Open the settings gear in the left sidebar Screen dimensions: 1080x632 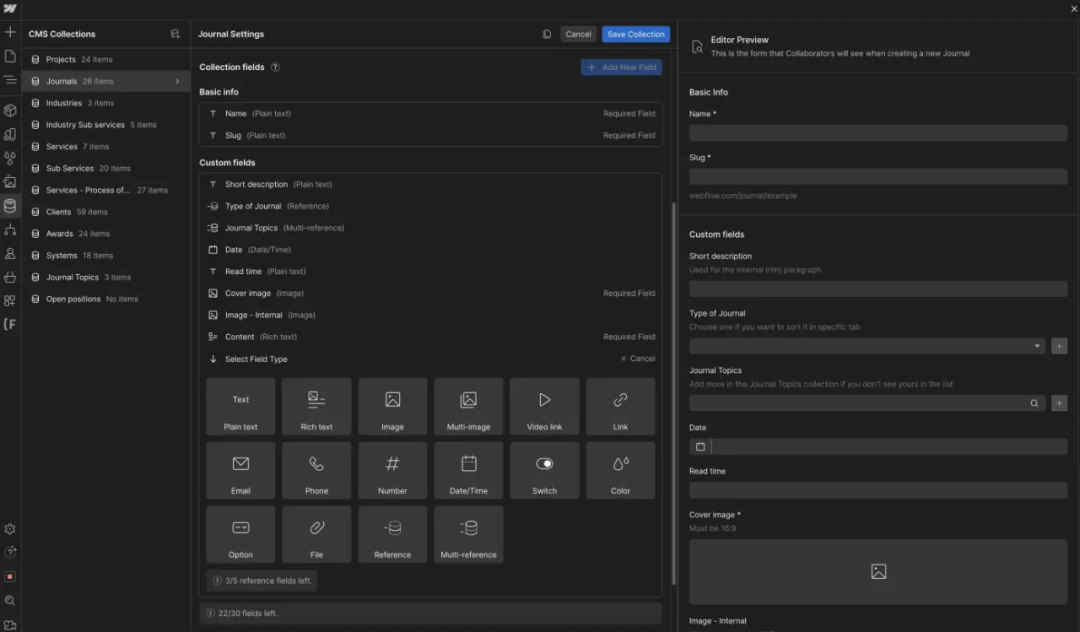(x=10, y=528)
